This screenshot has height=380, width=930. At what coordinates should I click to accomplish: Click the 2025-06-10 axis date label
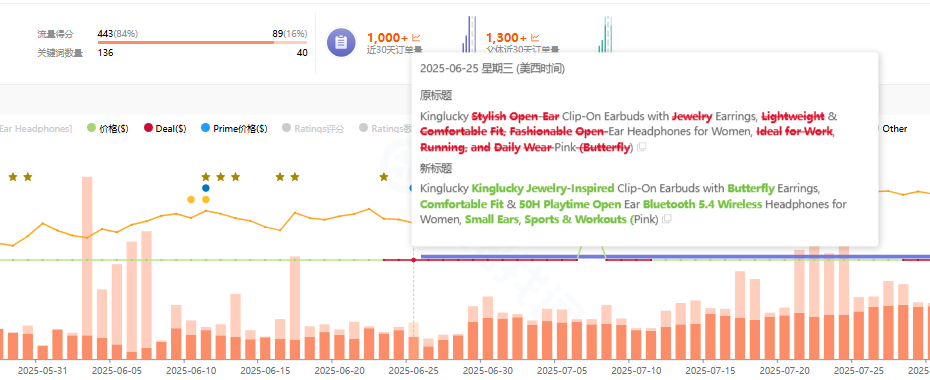tap(191, 371)
